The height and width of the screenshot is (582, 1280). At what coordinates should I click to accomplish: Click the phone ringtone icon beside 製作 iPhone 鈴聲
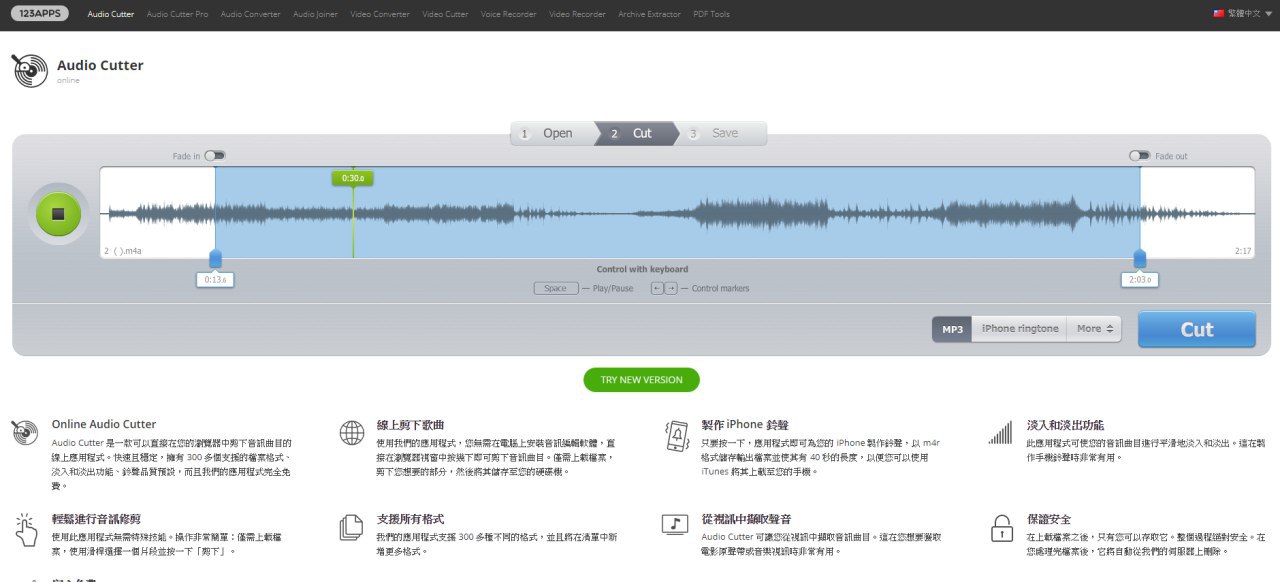point(676,435)
